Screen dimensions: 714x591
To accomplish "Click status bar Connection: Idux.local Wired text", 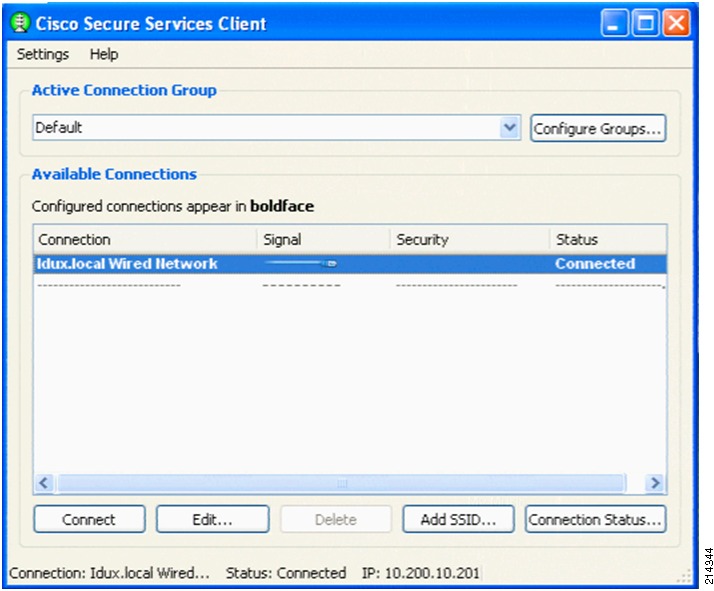I will click(109, 573).
